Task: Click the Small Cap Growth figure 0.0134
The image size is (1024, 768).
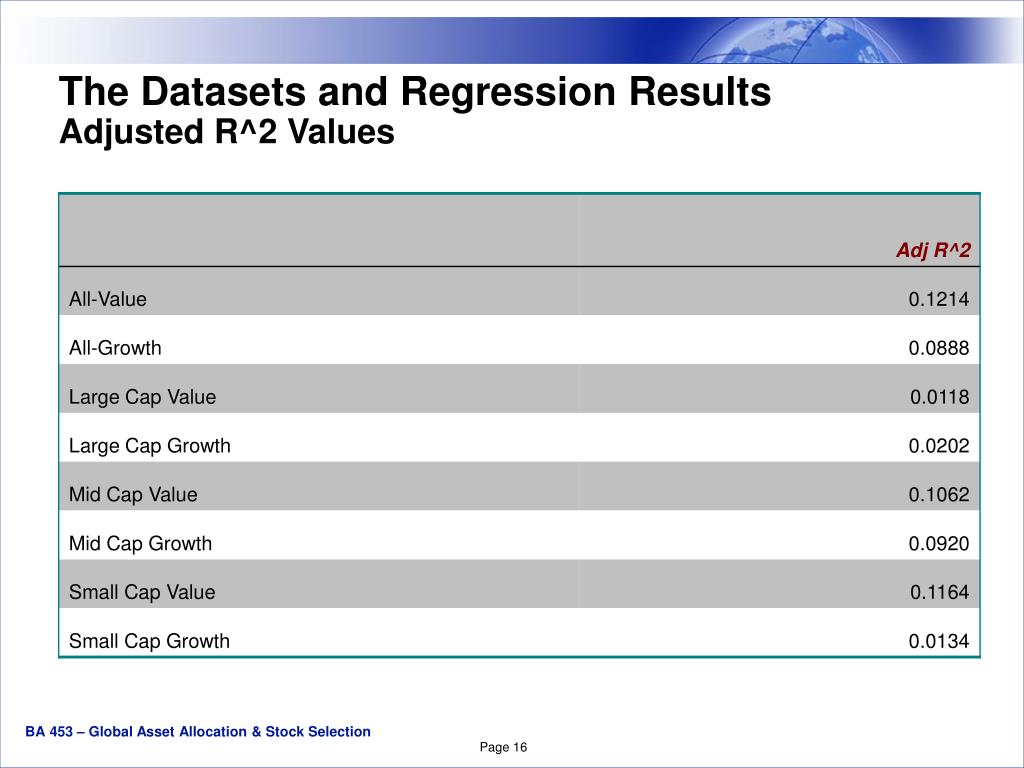Action: (938, 641)
